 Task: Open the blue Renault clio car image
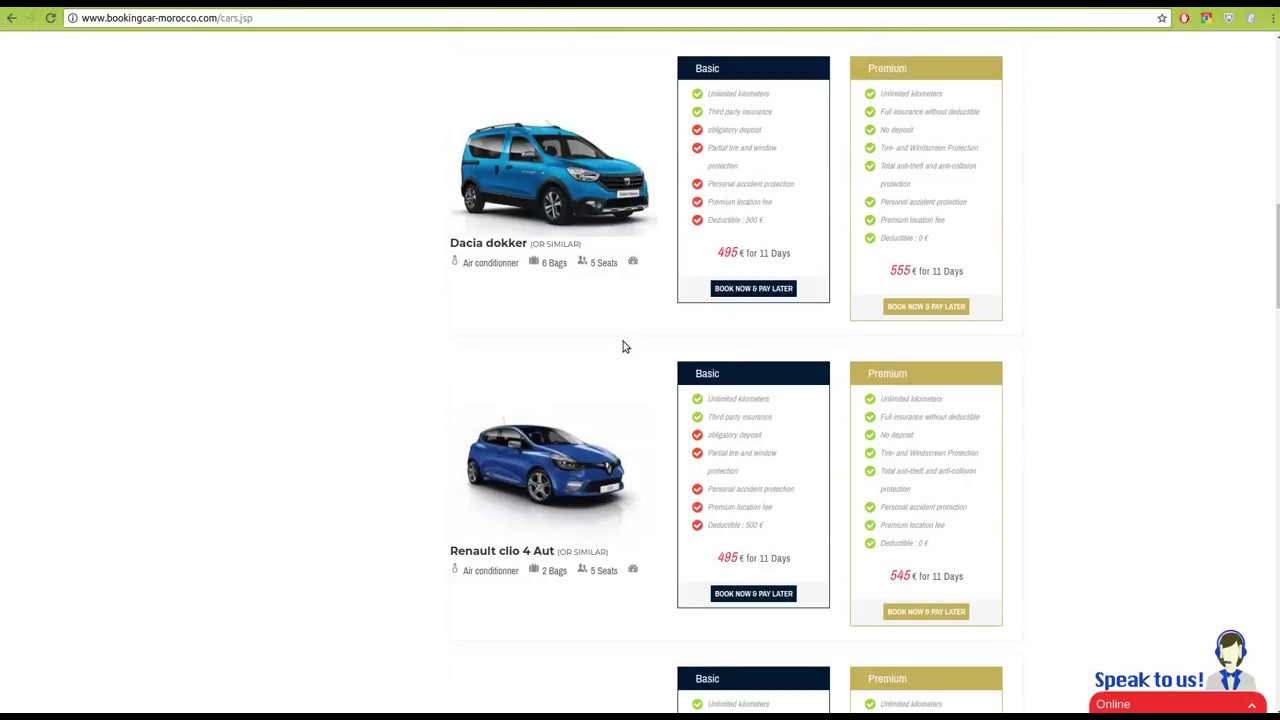click(x=546, y=463)
